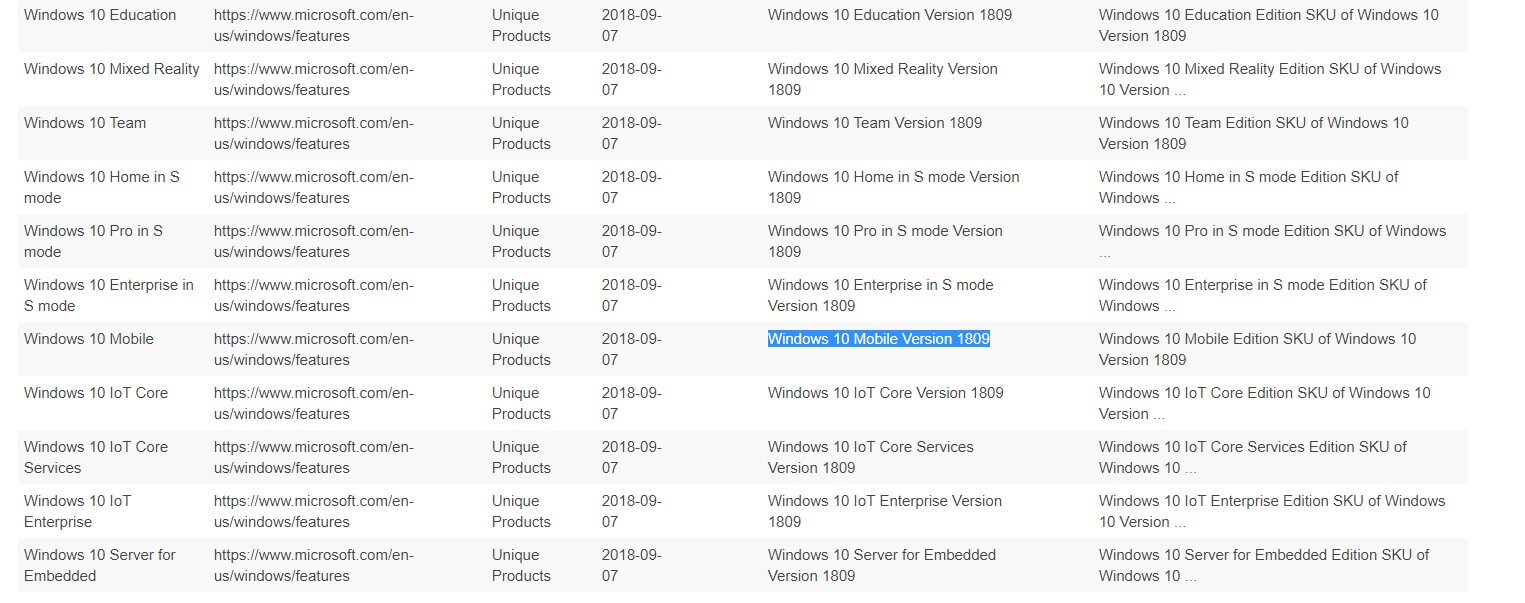
Task: Expand truncated Server for Embedded description ellipsis
Action: 1191,576
